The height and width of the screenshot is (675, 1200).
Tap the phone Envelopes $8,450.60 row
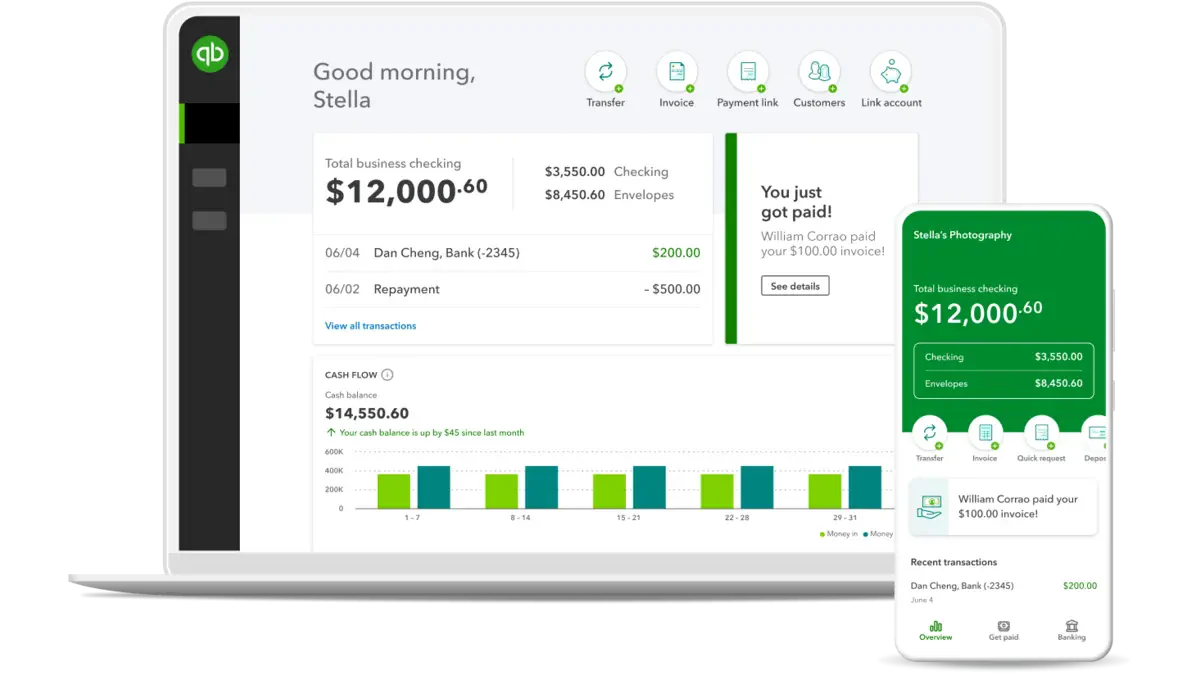tap(1004, 383)
